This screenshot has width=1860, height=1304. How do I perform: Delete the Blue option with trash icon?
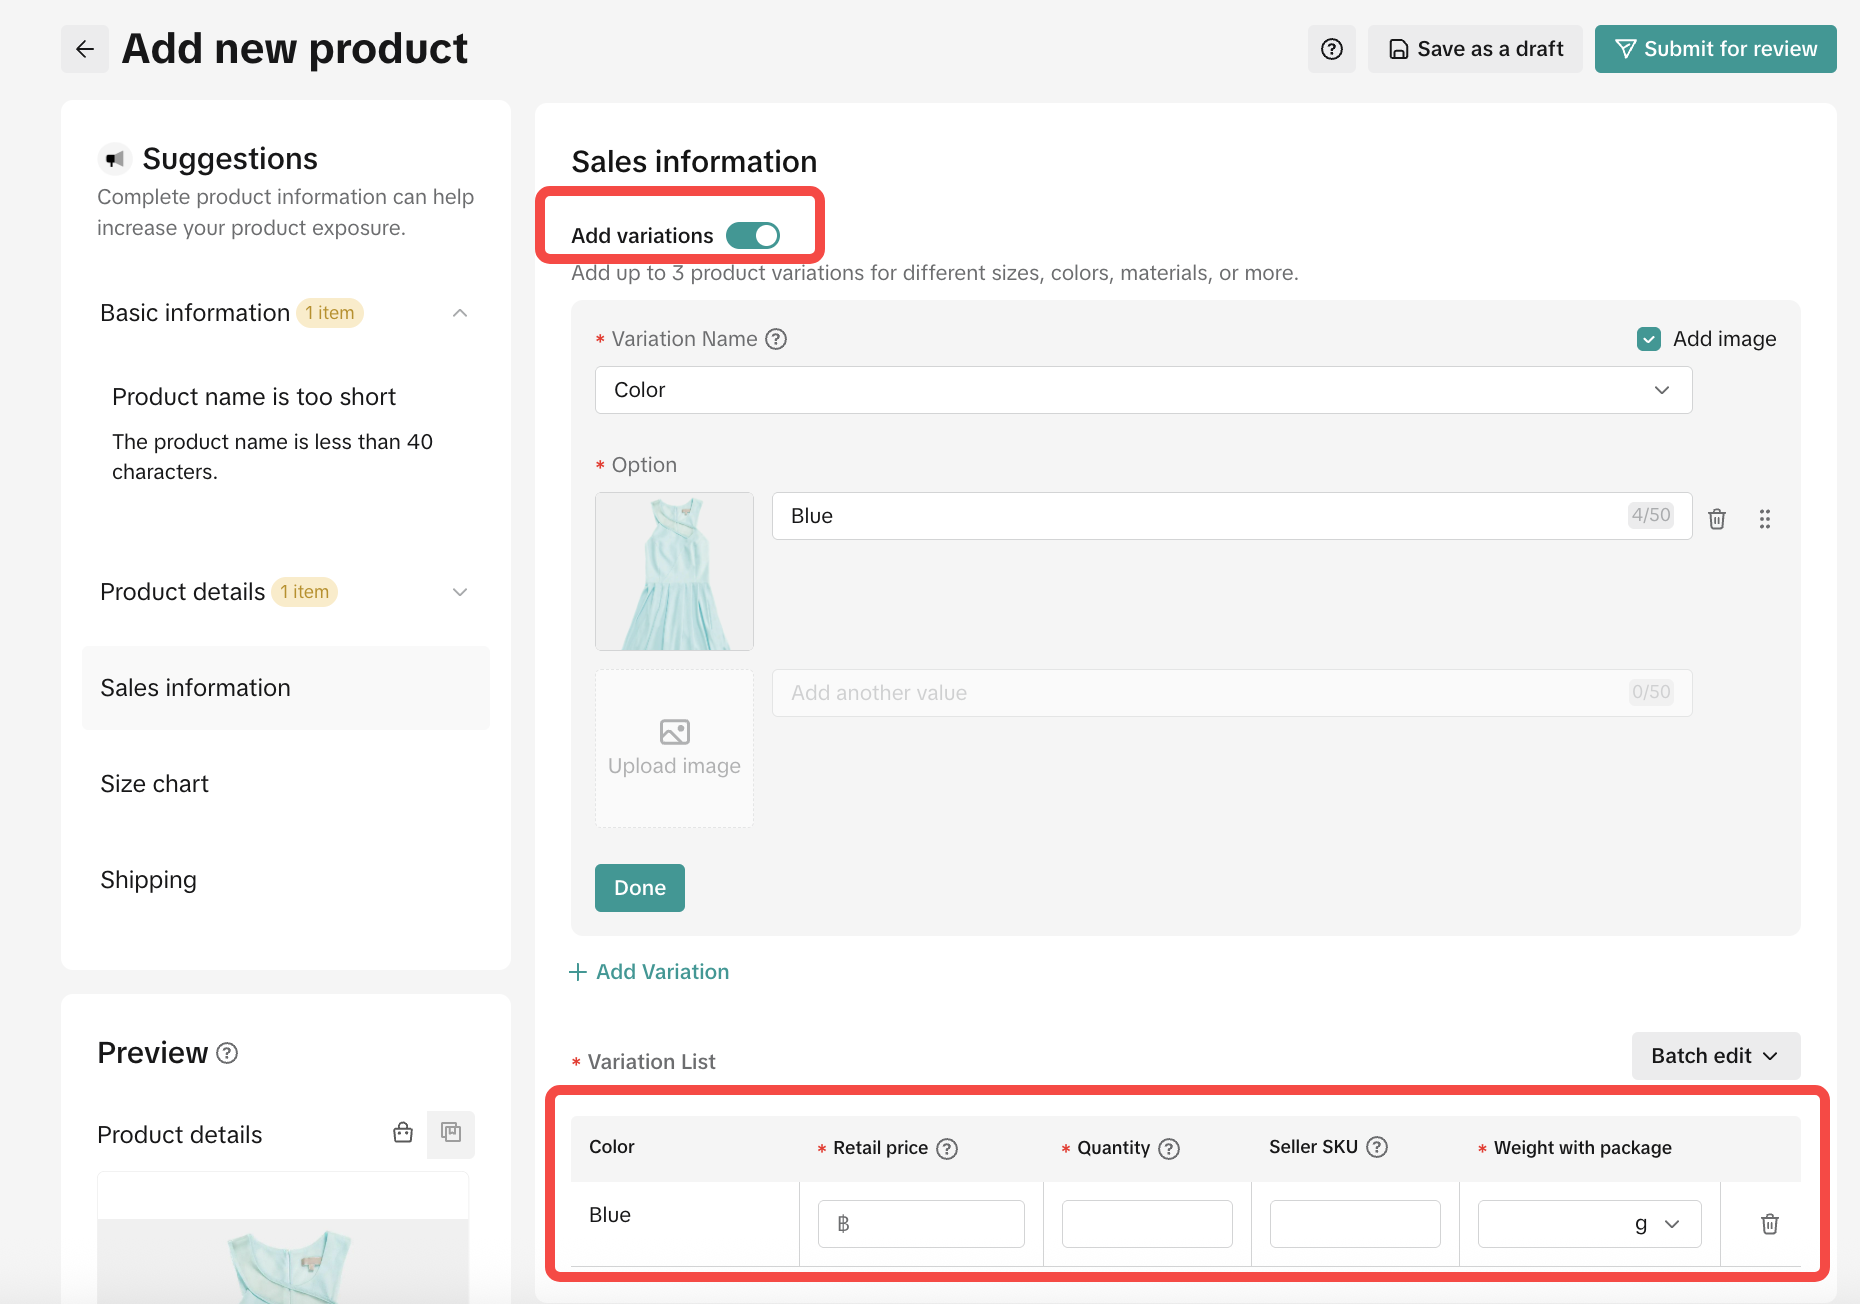tap(1716, 518)
